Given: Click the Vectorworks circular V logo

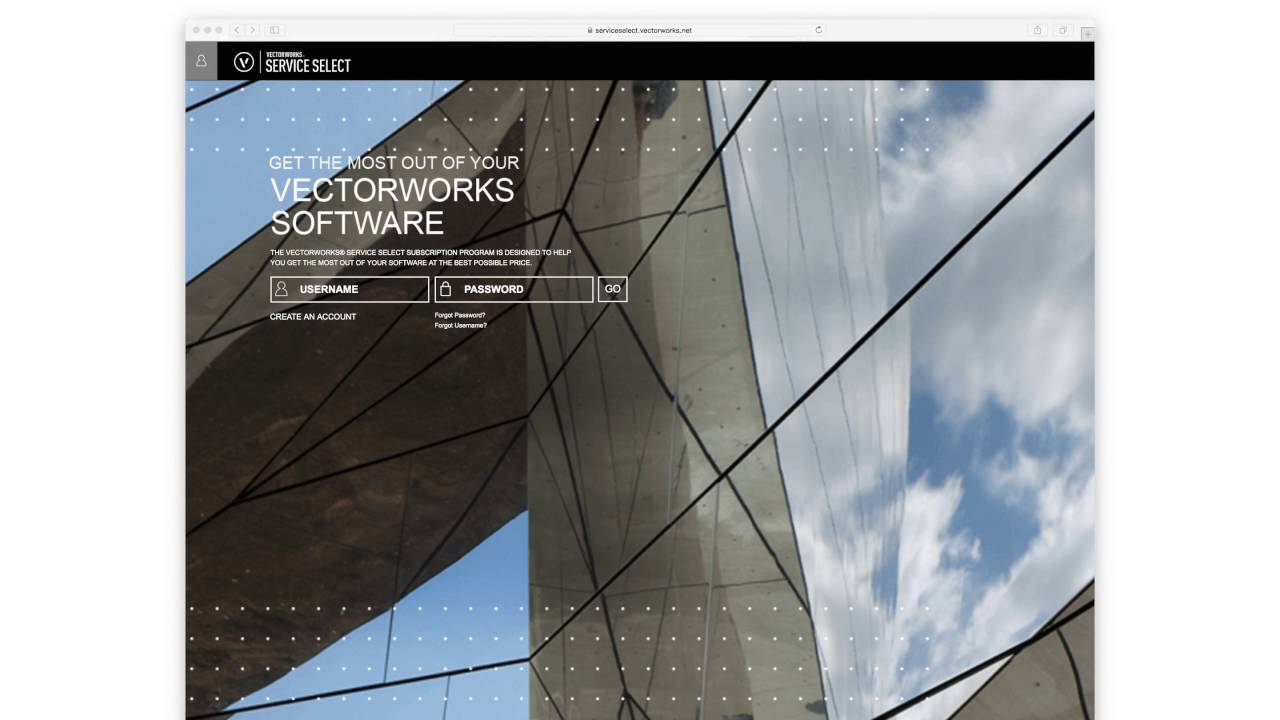Looking at the screenshot, I should [x=243, y=62].
